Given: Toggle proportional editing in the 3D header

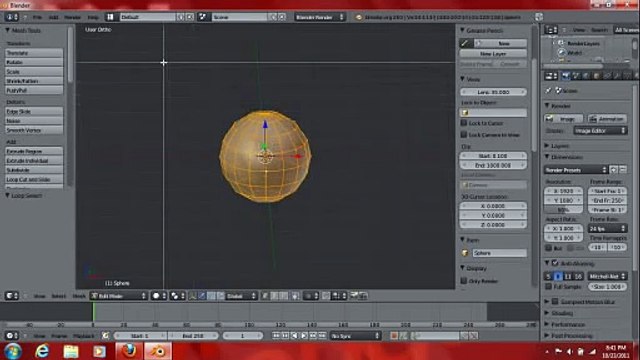Looking at the screenshot, I should 312,296.
